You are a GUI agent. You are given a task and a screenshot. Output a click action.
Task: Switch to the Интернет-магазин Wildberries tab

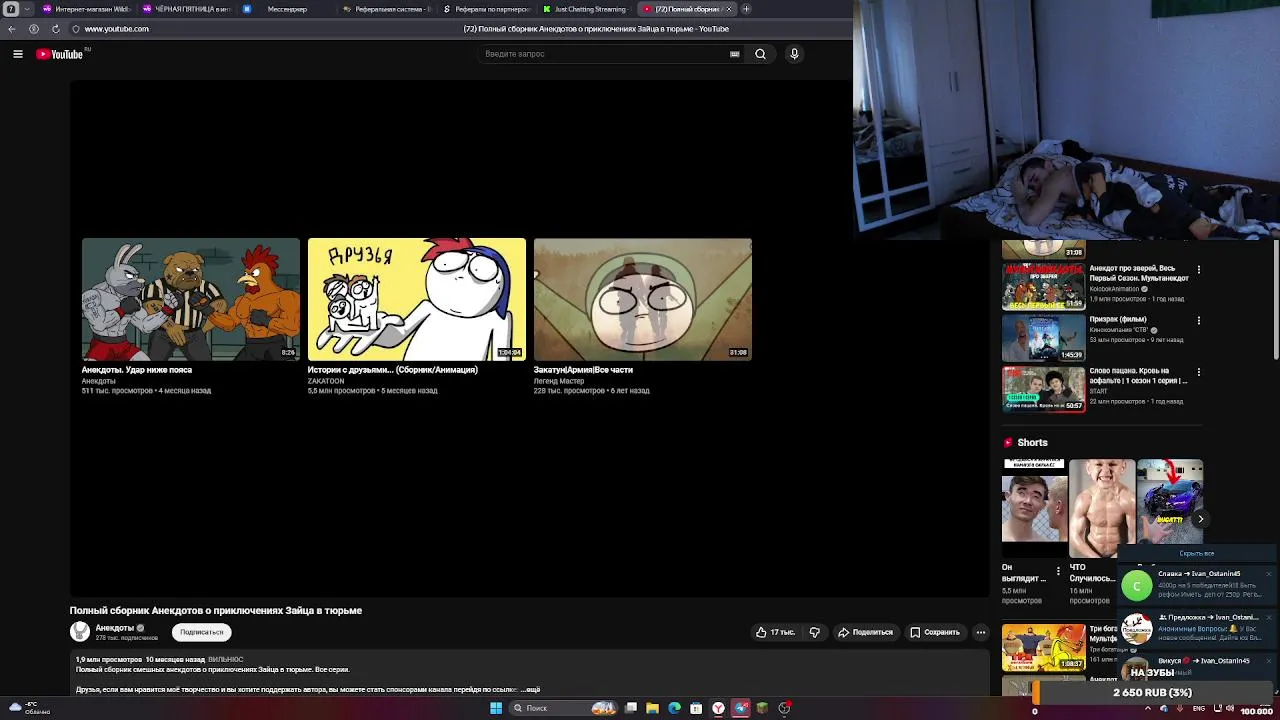pos(85,9)
